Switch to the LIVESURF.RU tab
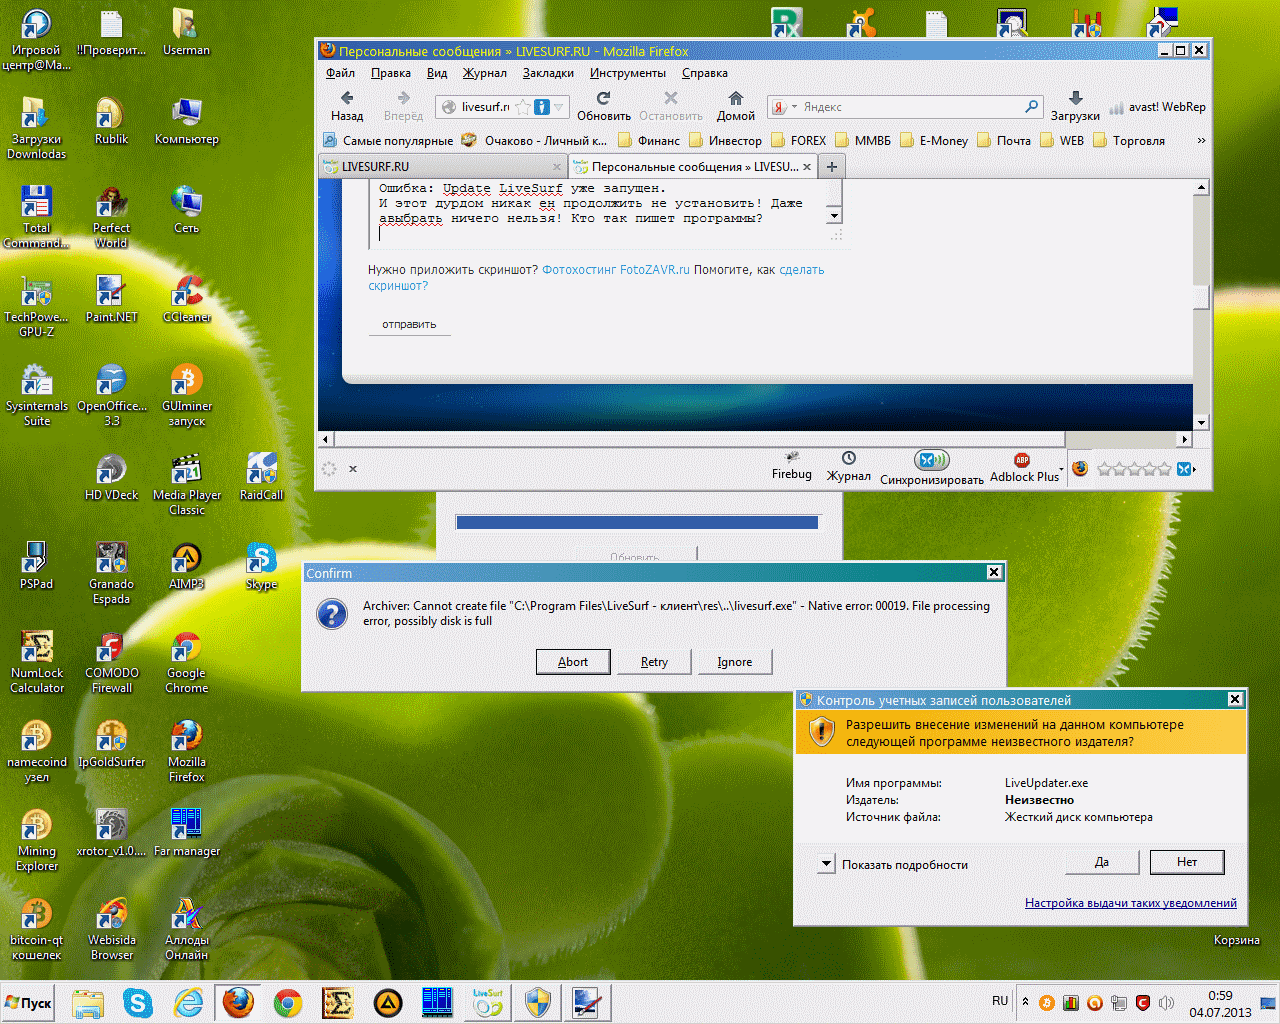The width and height of the screenshot is (1280, 1024). point(442,166)
